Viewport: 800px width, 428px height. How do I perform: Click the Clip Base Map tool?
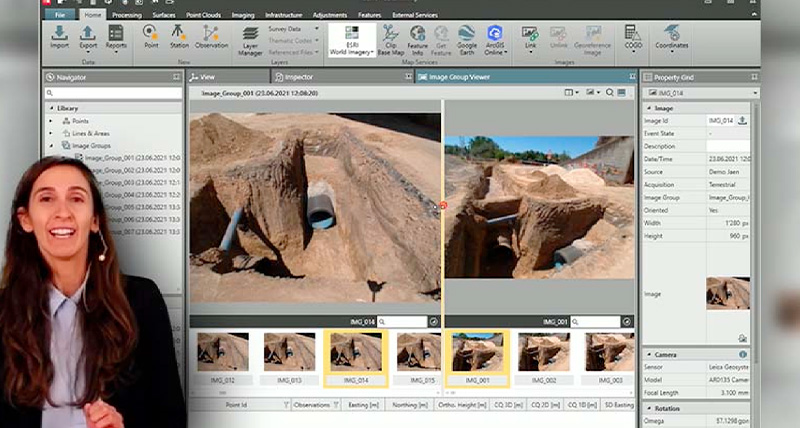click(x=391, y=40)
